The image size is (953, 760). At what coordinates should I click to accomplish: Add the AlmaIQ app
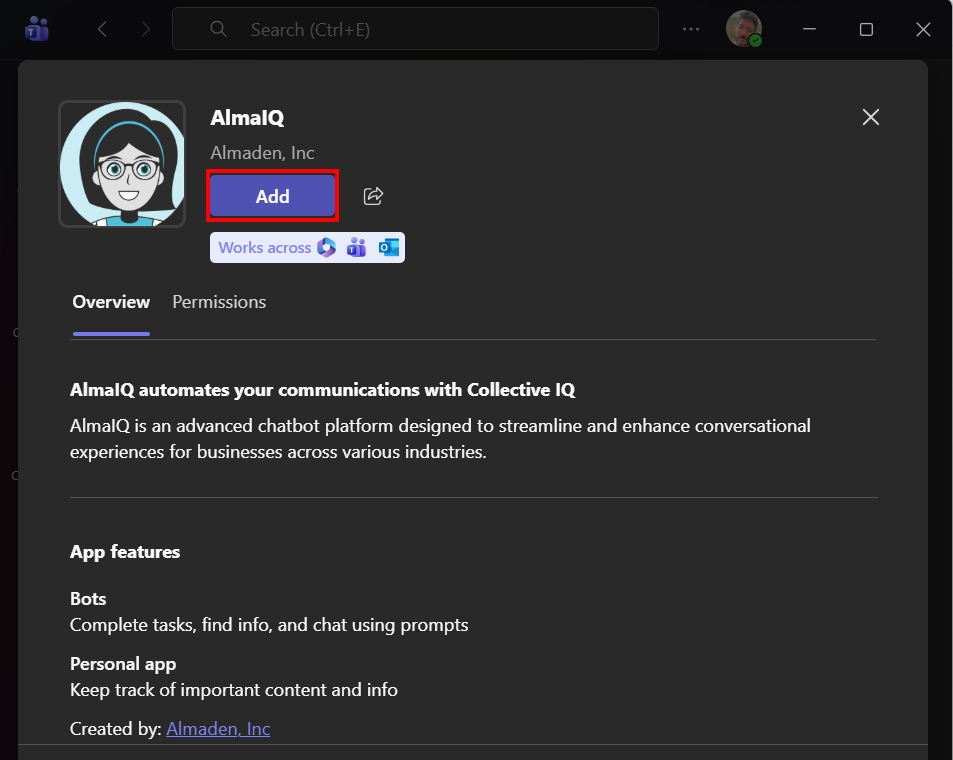click(272, 196)
